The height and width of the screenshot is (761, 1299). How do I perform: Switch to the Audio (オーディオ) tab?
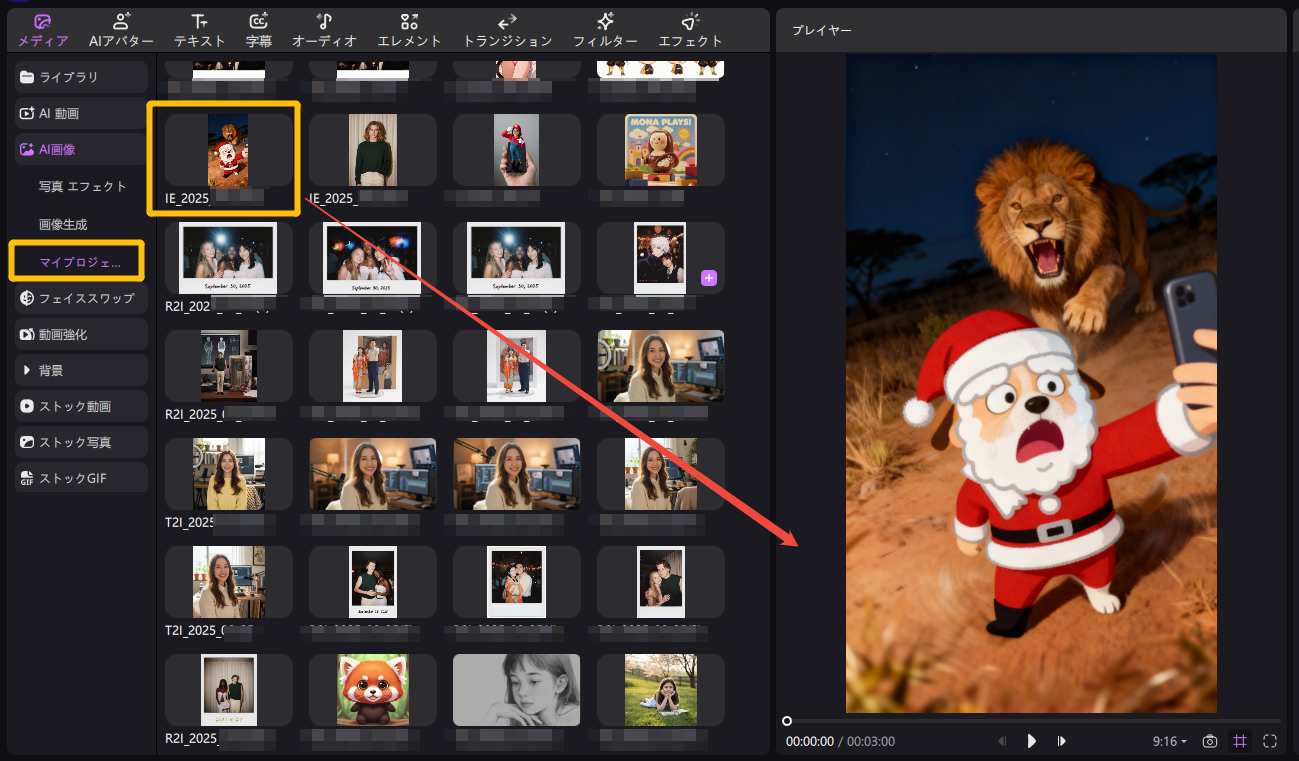click(324, 30)
